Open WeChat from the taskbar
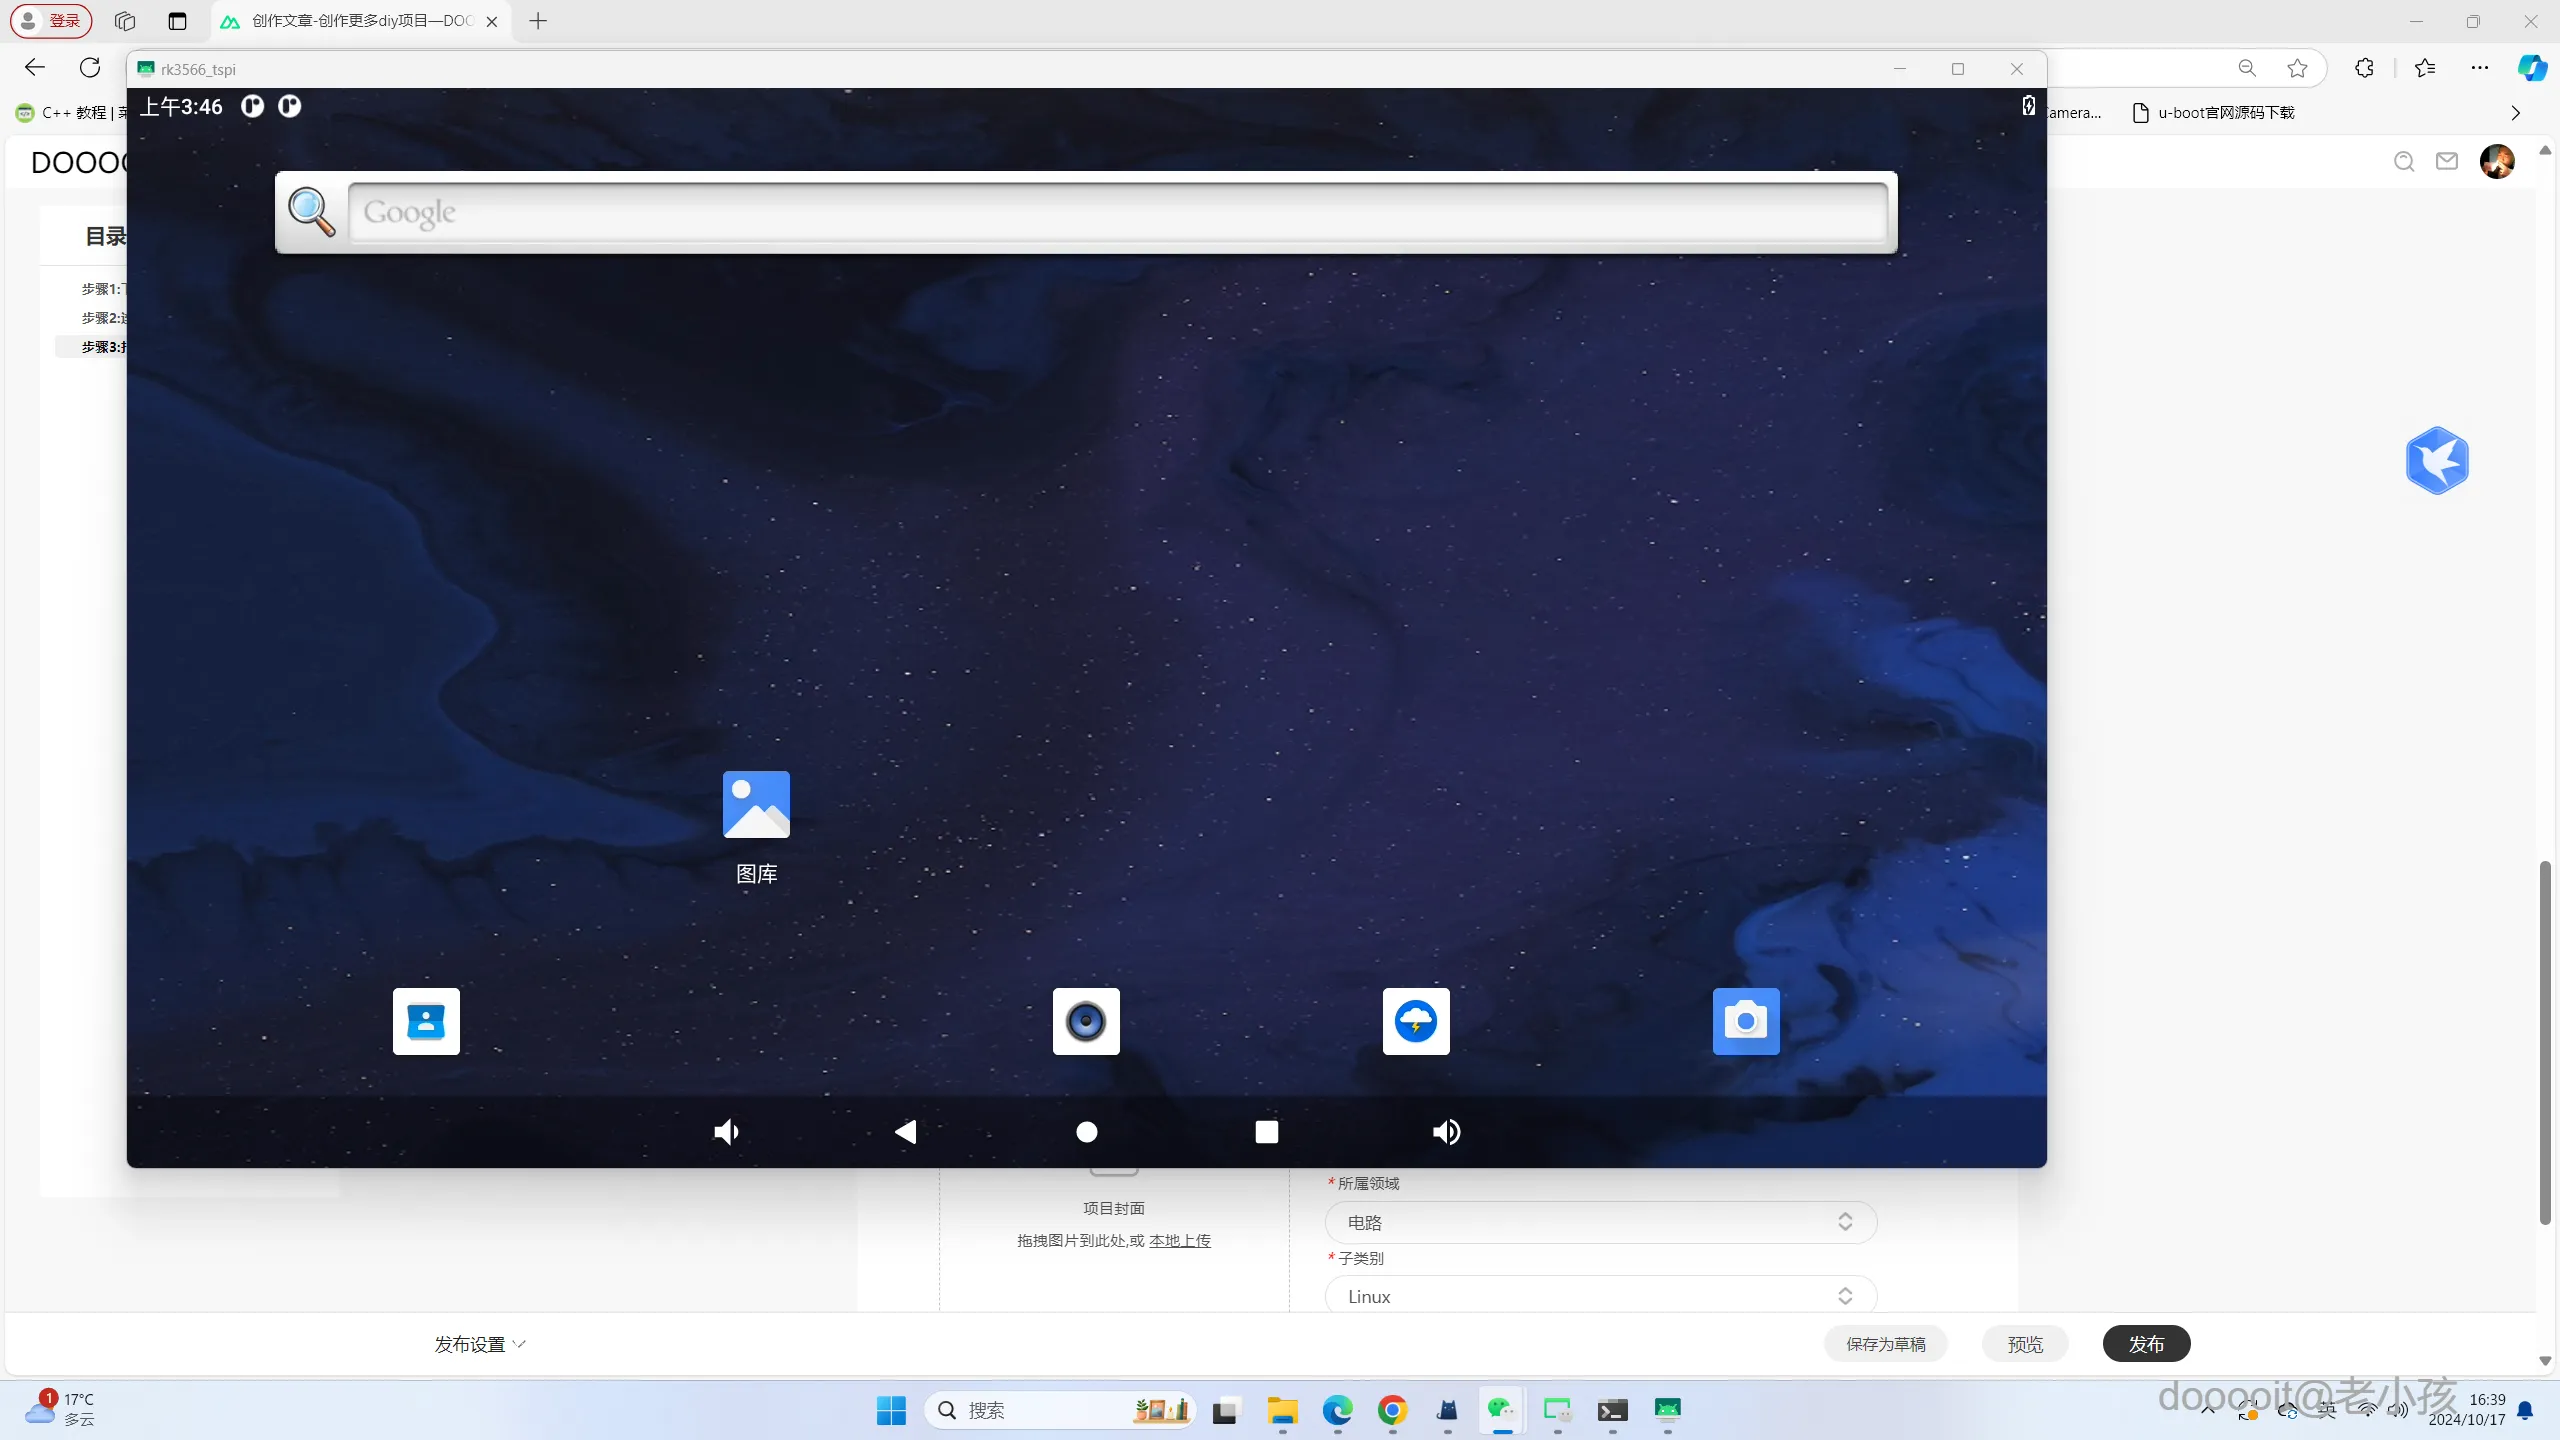This screenshot has width=2560, height=1440. (x=1501, y=1410)
